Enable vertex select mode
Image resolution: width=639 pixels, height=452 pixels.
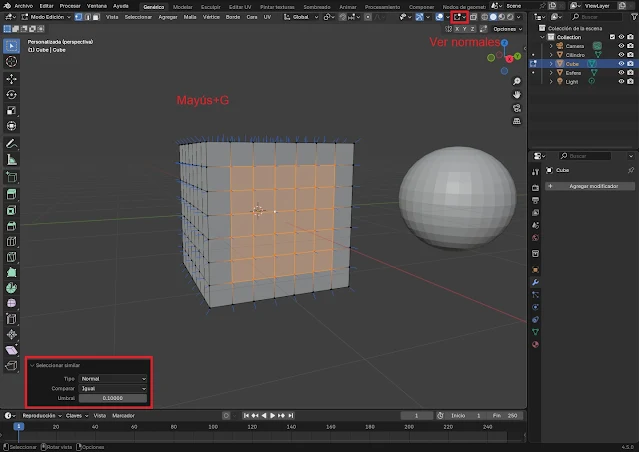79,17
